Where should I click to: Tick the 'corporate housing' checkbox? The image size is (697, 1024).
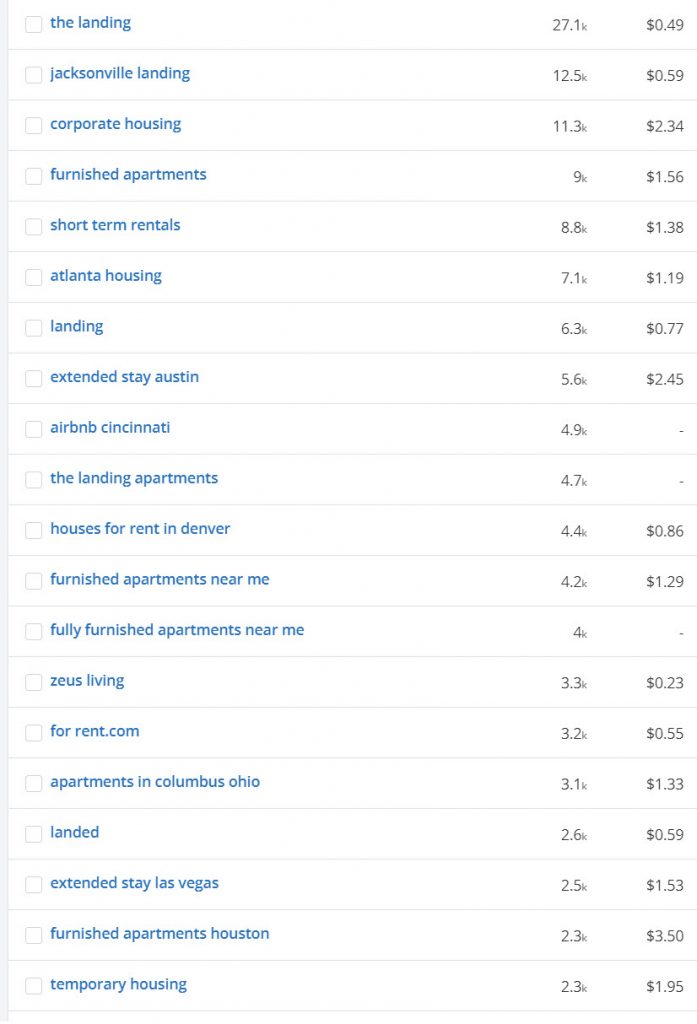click(34, 125)
